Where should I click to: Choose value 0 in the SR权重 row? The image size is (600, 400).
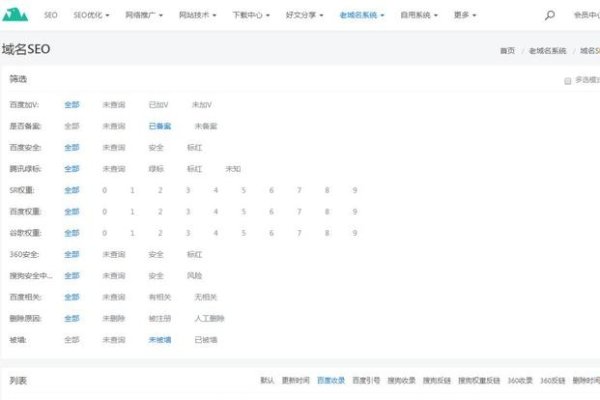pos(104,190)
